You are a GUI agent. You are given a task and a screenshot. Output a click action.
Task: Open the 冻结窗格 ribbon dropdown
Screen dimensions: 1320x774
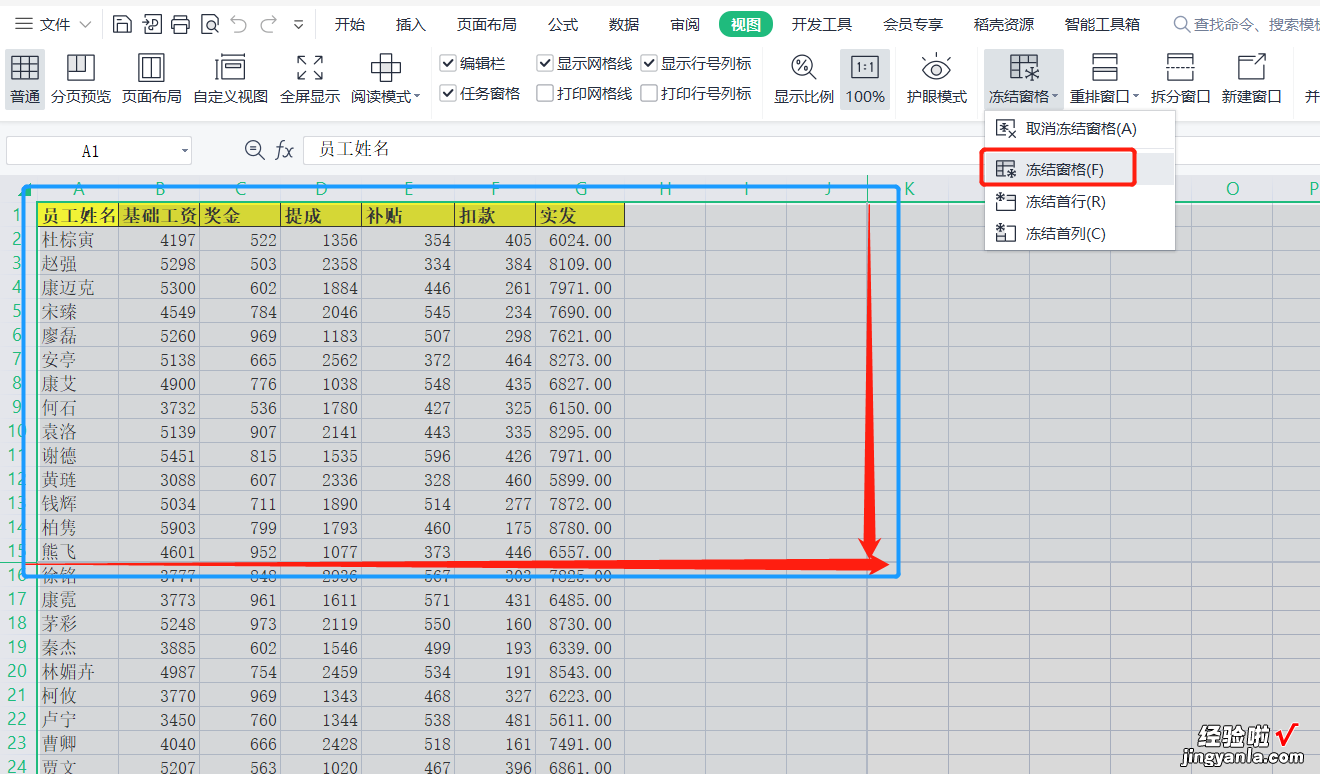click(1024, 79)
